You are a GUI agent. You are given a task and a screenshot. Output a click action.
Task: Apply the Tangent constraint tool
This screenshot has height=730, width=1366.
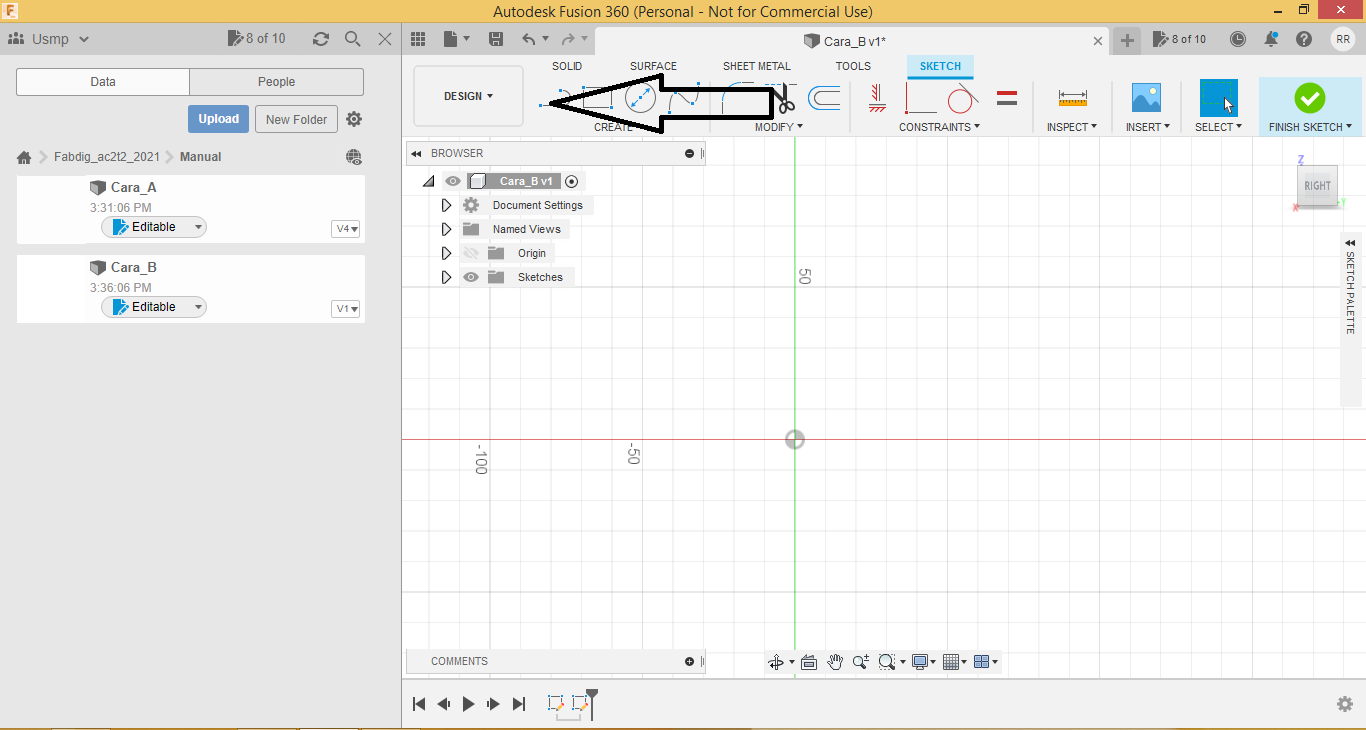[962, 98]
